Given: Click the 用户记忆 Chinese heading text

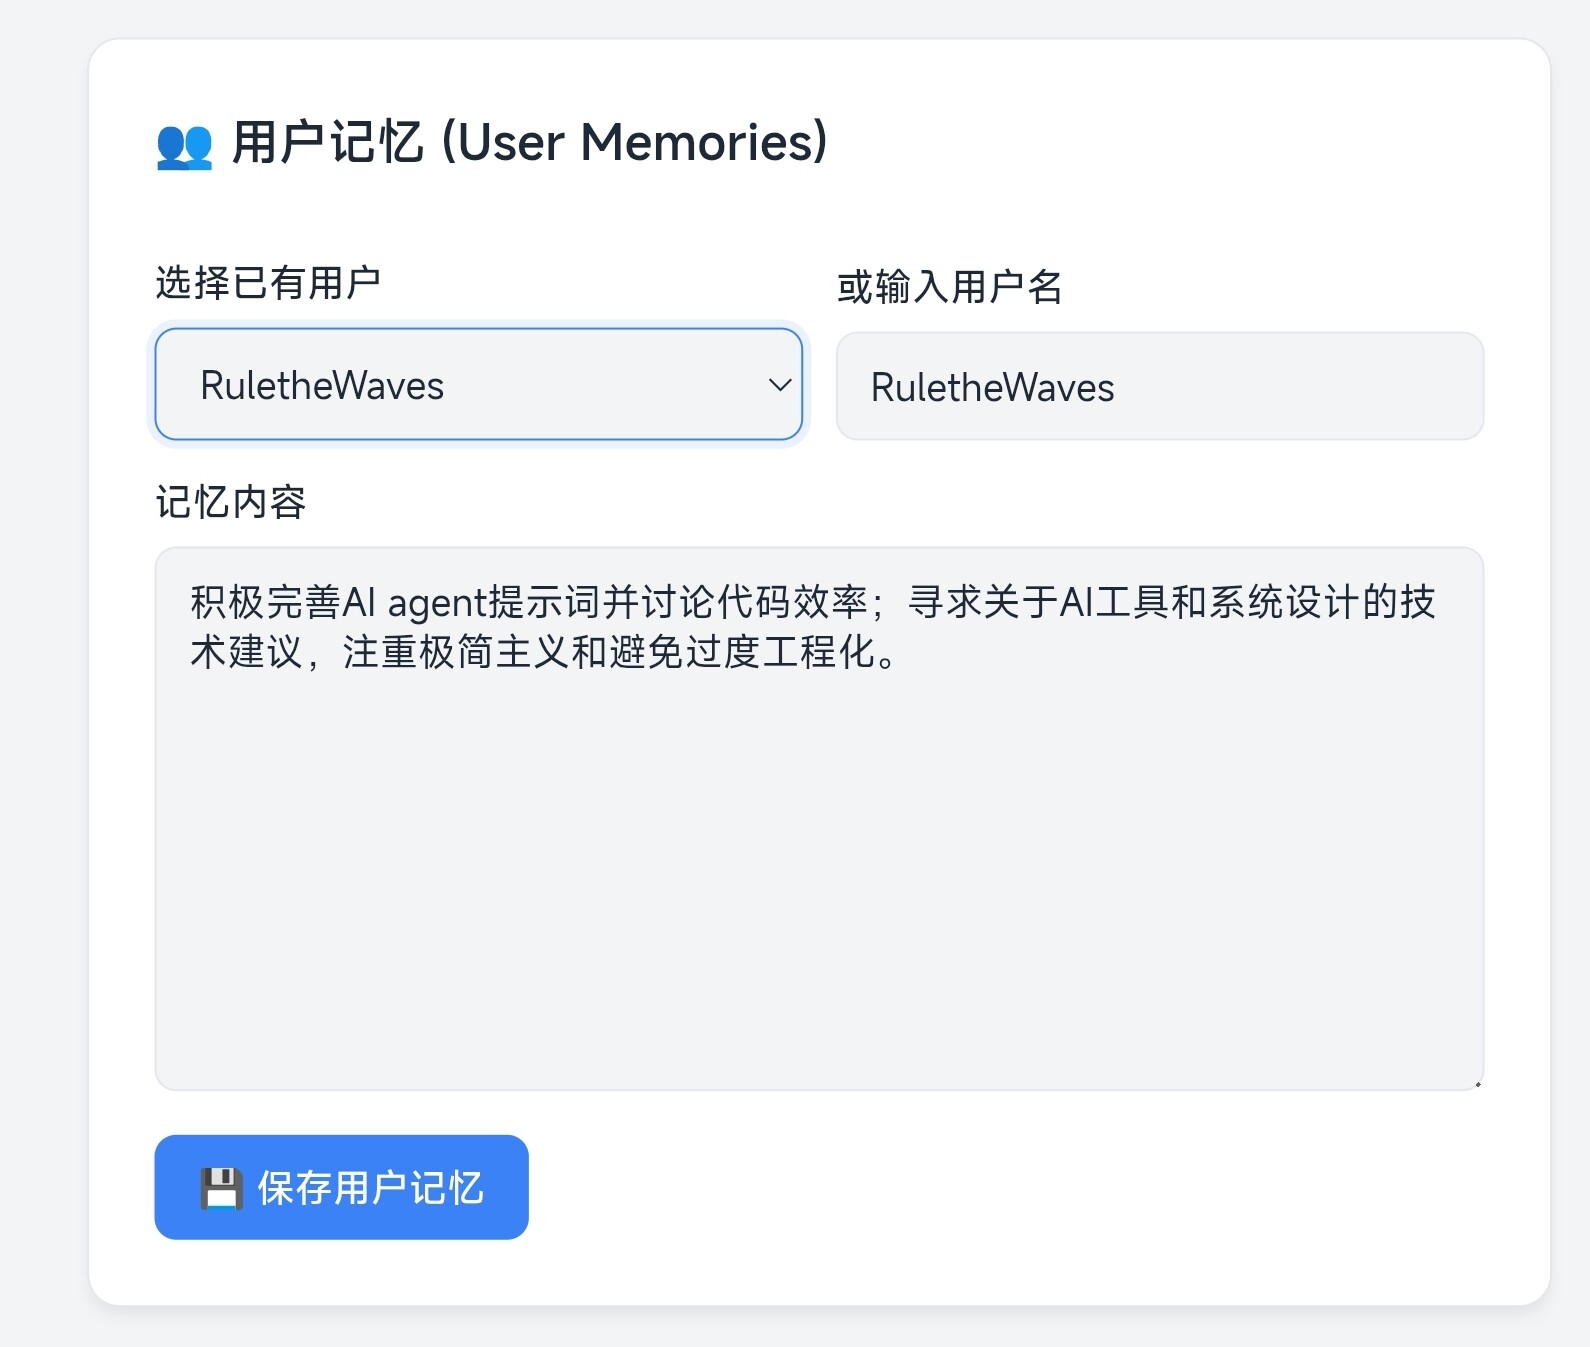Looking at the screenshot, I should click(328, 142).
